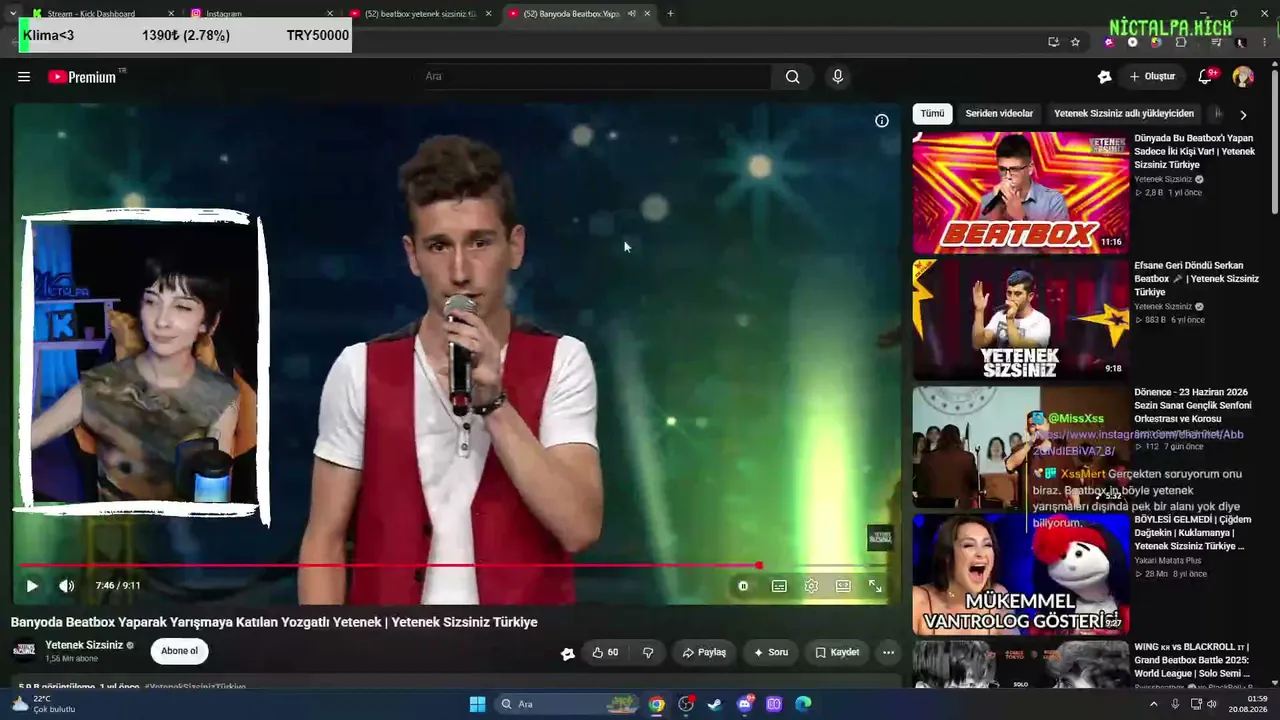This screenshot has width=1280, height=720.
Task: Open Mükemmel Vantrolog Gösteri thumbnail
Action: tap(1020, 574)
